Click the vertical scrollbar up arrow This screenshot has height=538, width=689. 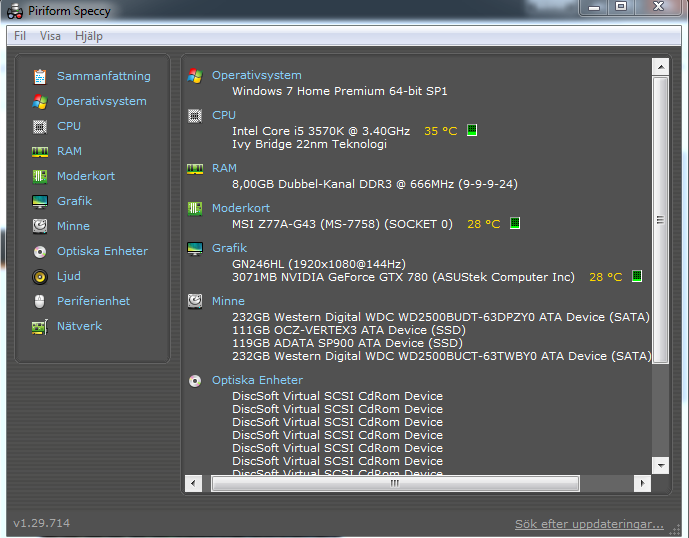(660, 67)
